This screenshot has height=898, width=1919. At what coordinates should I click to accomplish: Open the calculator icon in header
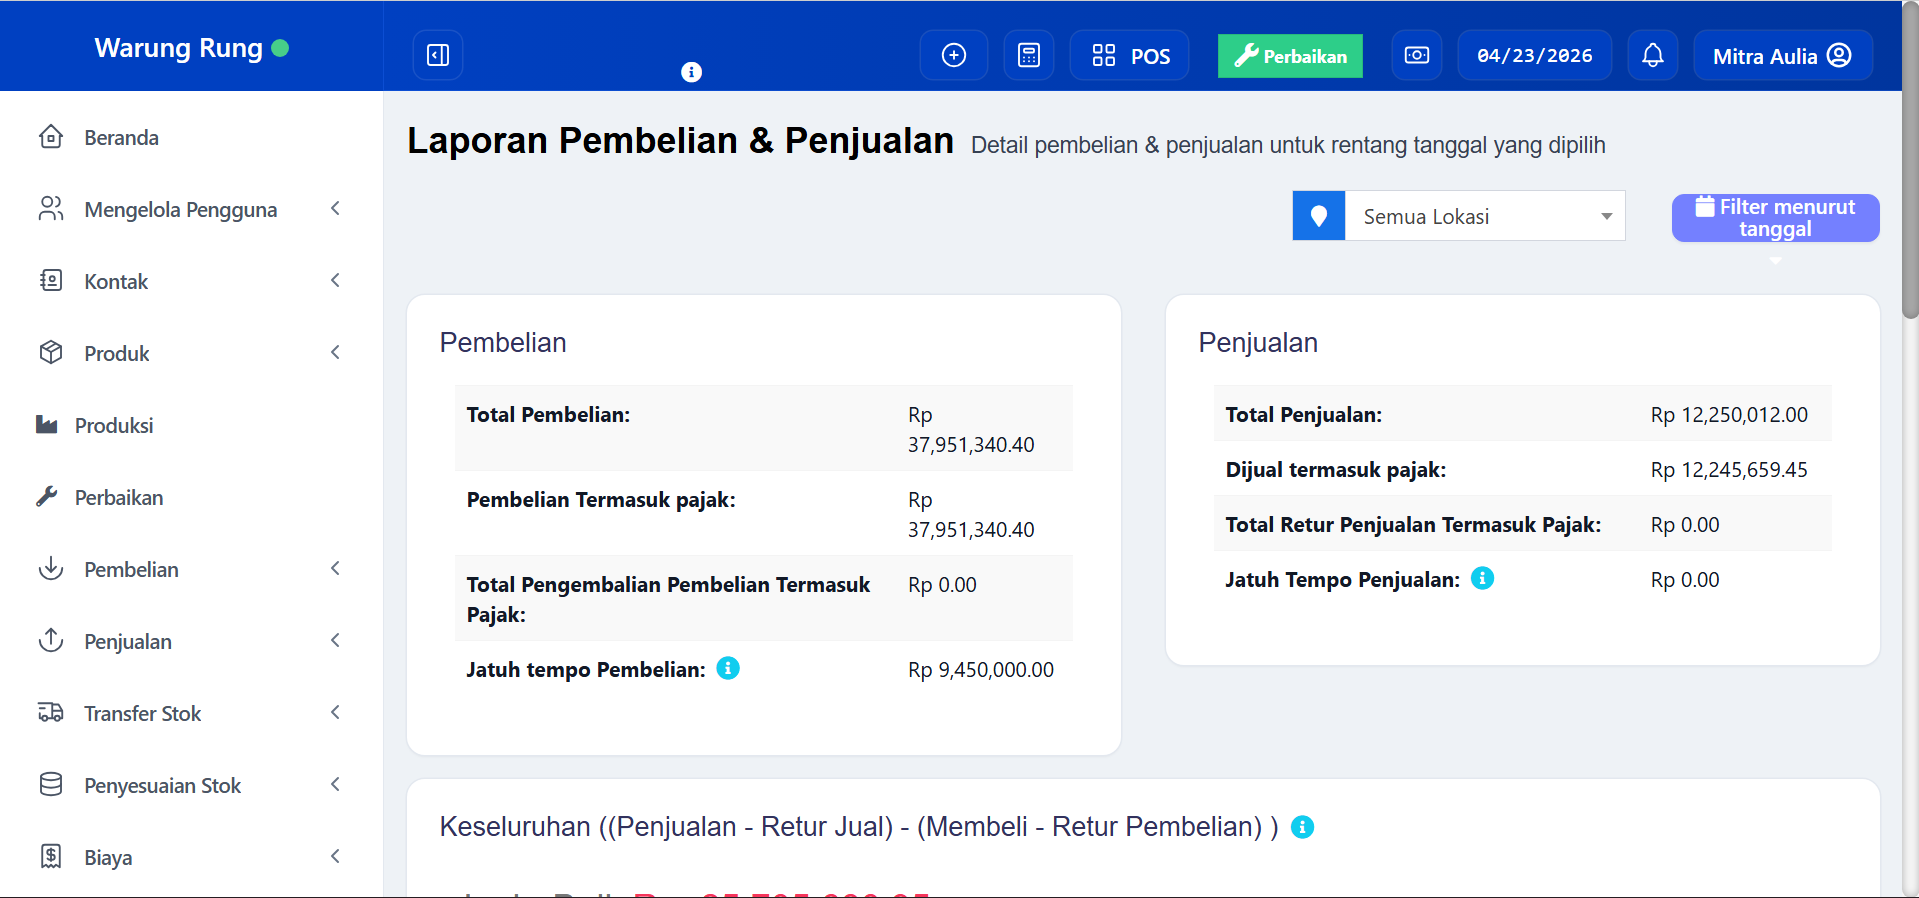pos(1028,55)
